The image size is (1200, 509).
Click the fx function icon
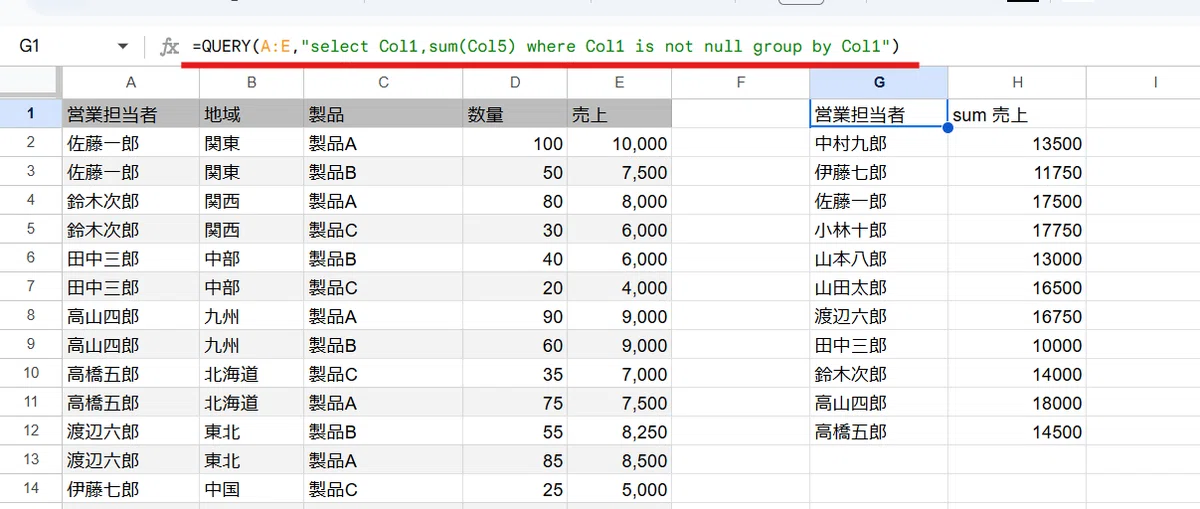click(170, 47)
